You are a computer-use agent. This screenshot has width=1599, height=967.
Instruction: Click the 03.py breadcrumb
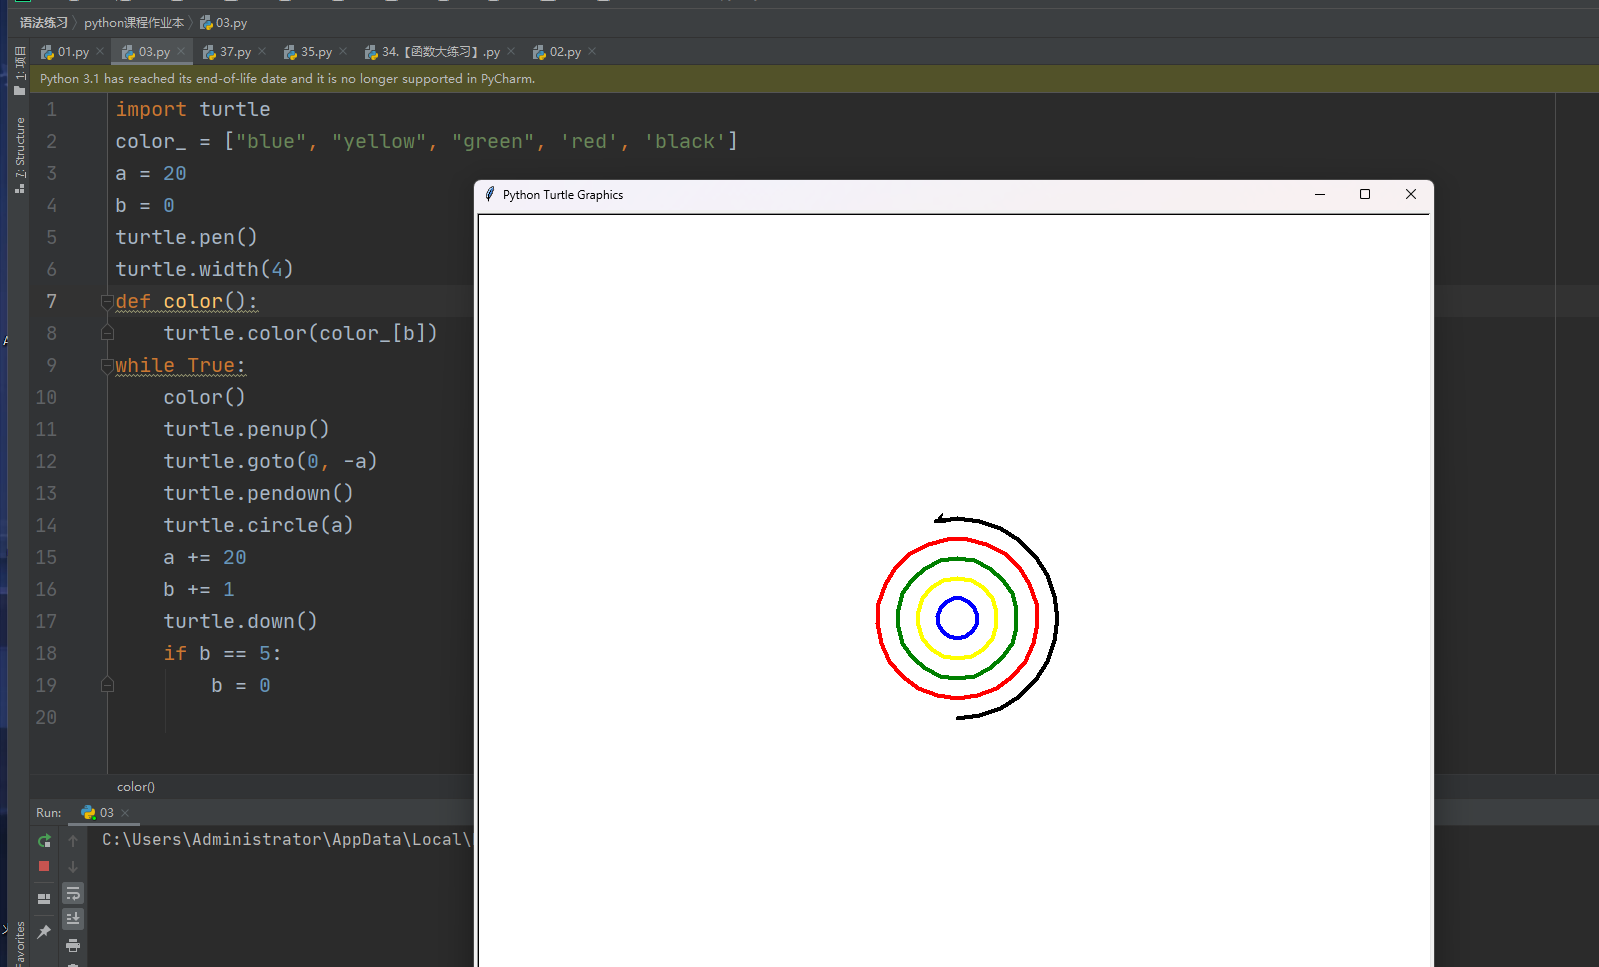click(x=223, y=22)
